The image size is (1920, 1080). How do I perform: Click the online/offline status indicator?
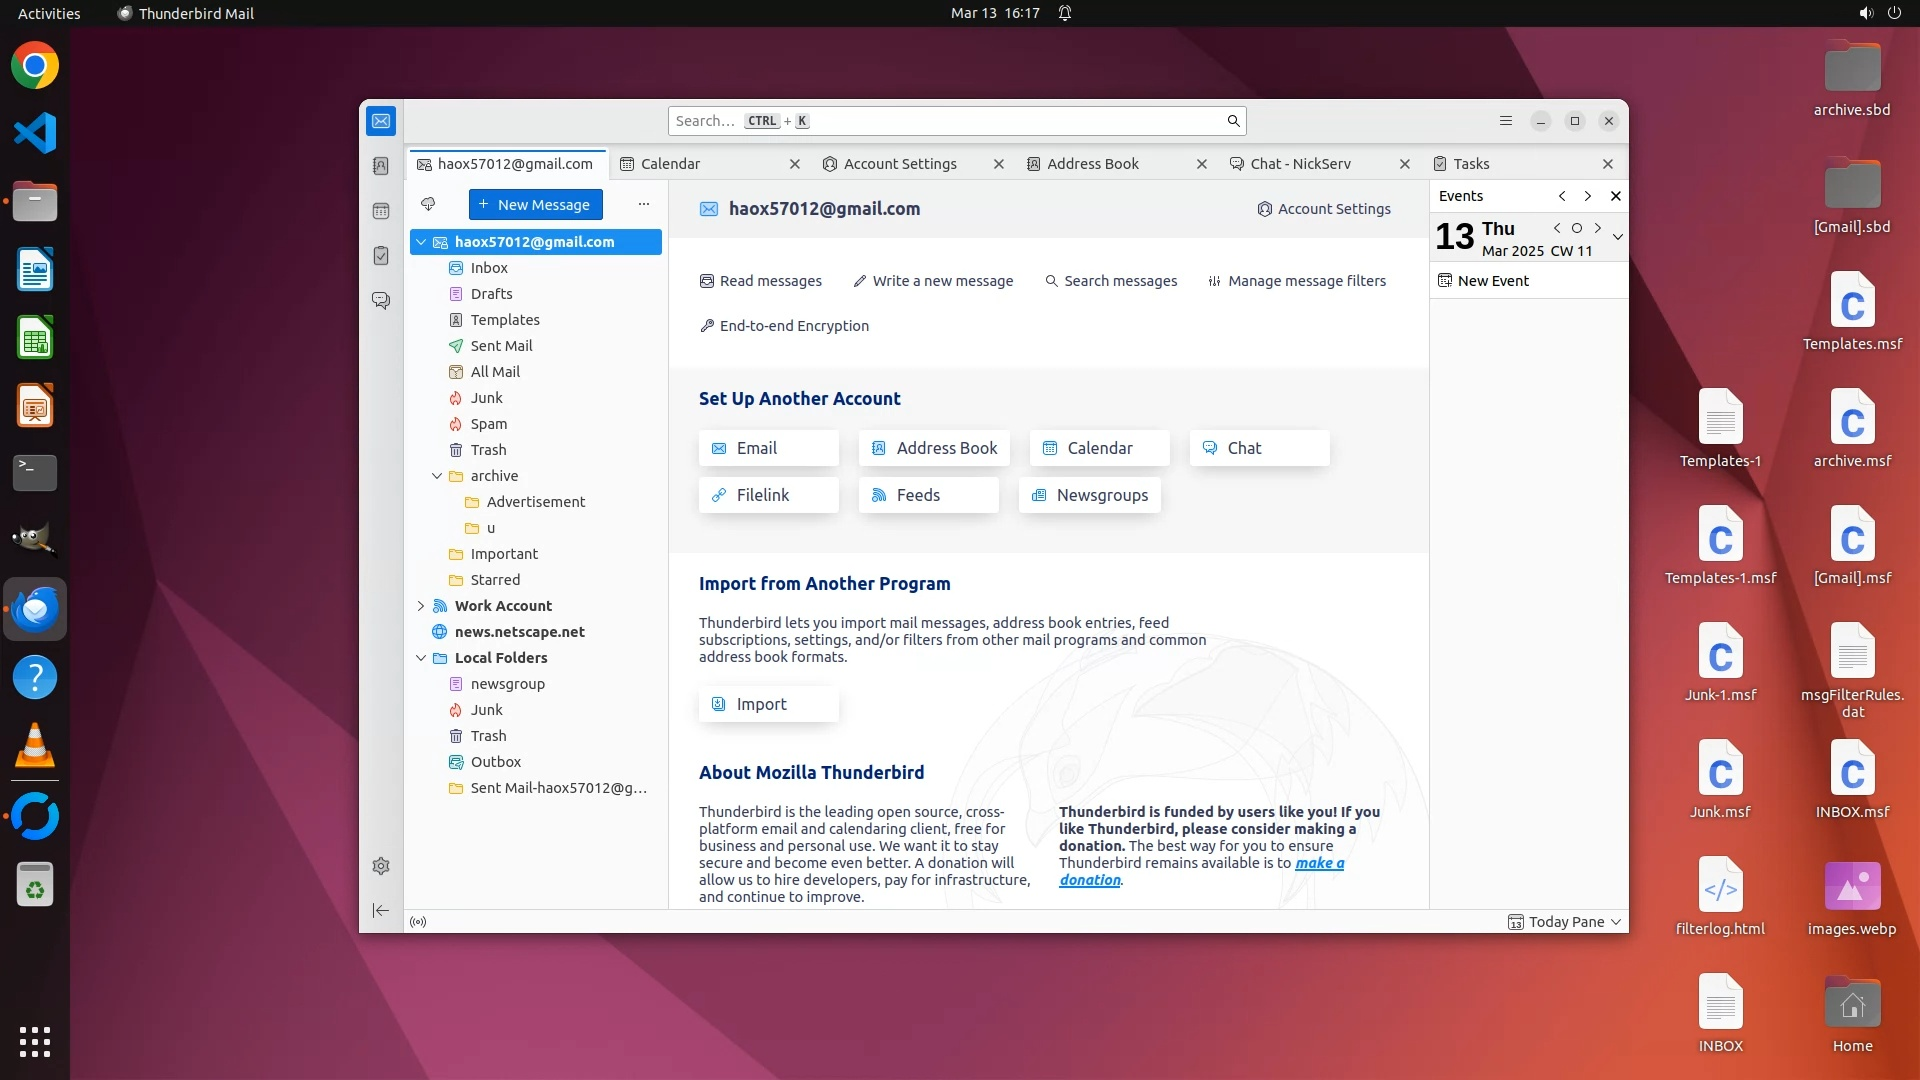coord(418,922)
